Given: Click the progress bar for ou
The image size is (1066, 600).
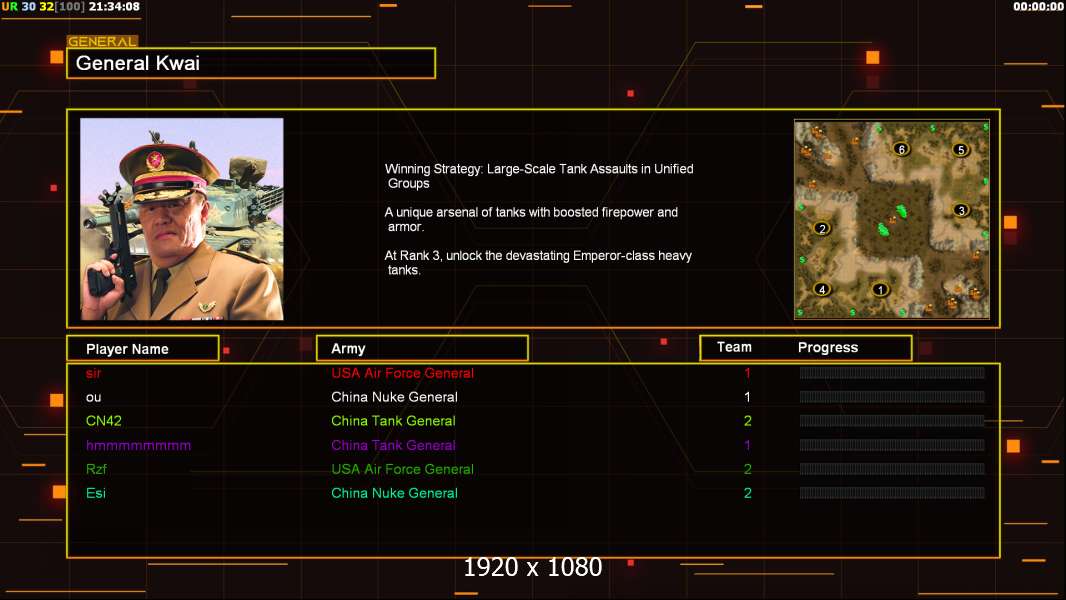Looking at the screenshot, I should (x=892, y=397).
